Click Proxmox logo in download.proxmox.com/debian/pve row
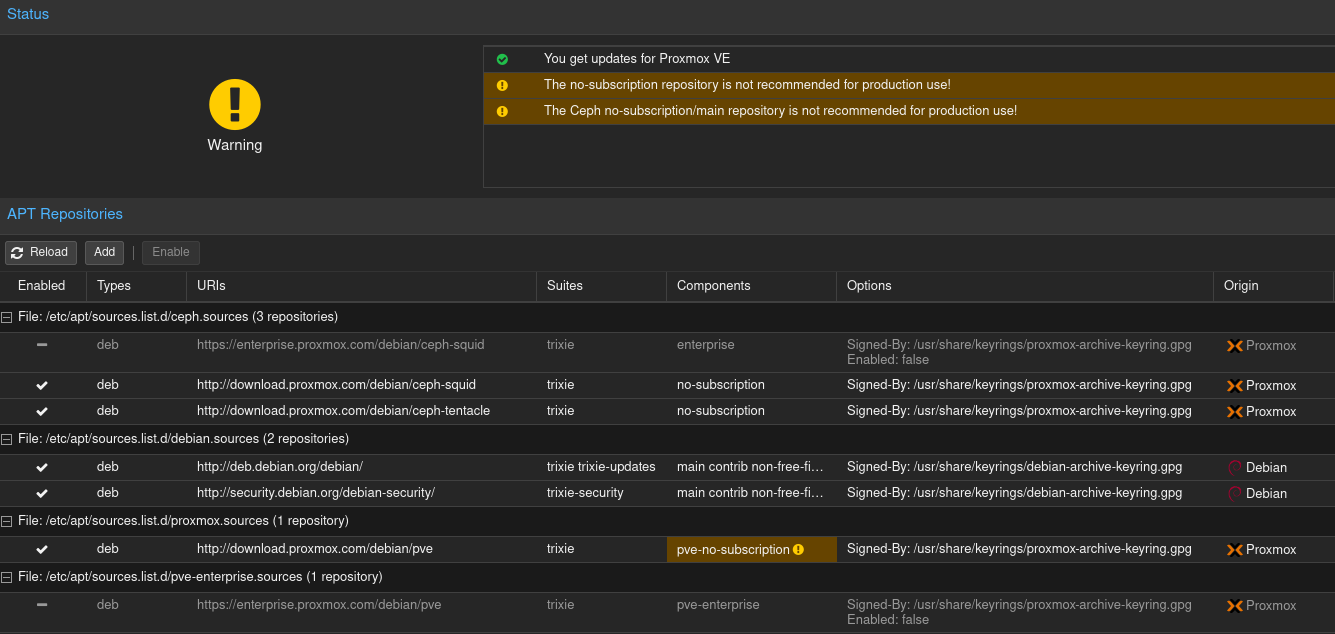Screen dimensions: 1335x634 point(1235,550)
